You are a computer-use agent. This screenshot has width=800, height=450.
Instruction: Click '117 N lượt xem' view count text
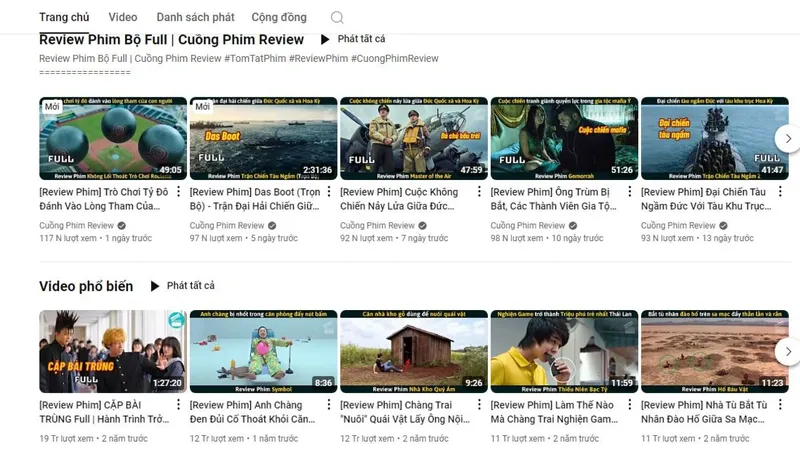pyautogui.click(x=68, y=238)
